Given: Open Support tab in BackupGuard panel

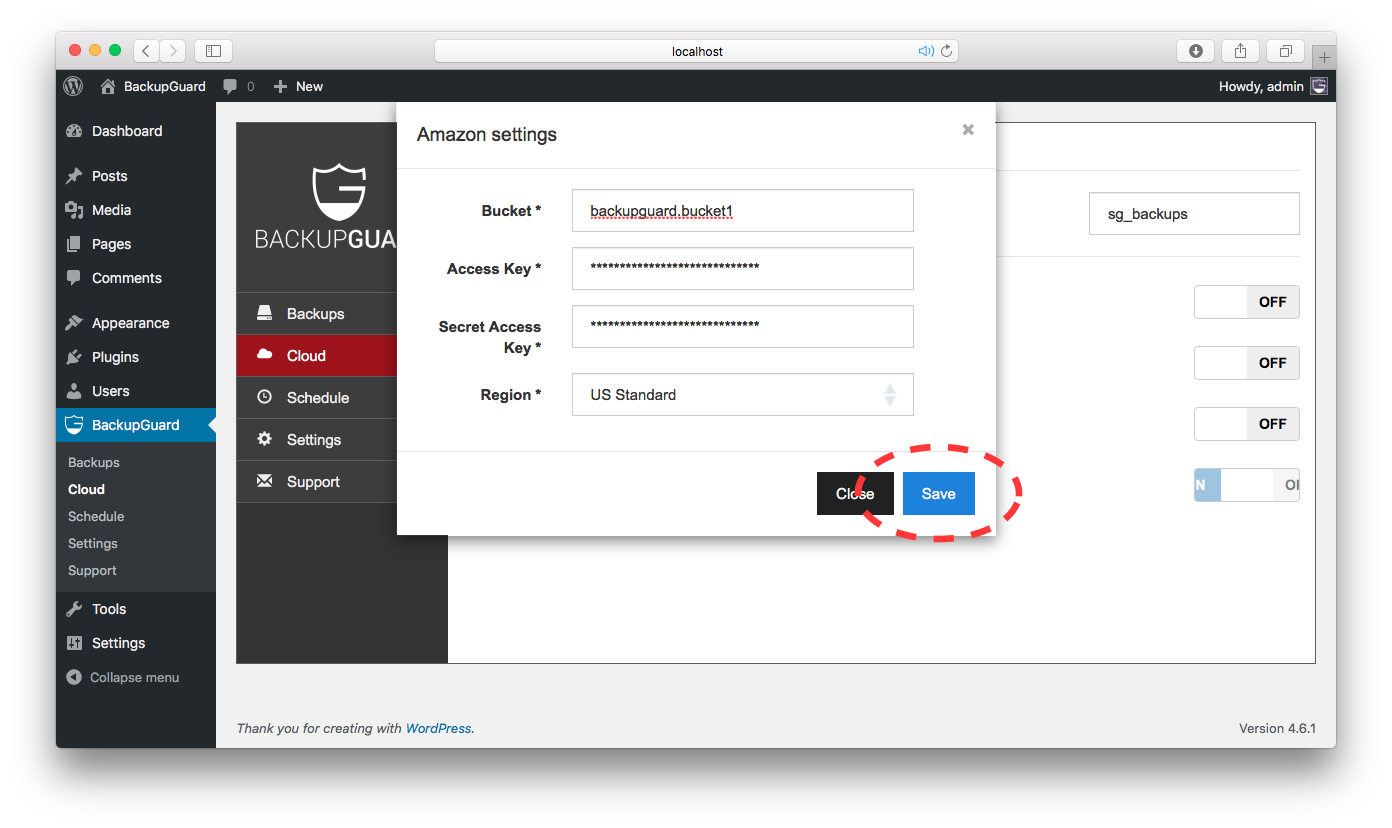Looking at the screenshot, I should [317, 482].
